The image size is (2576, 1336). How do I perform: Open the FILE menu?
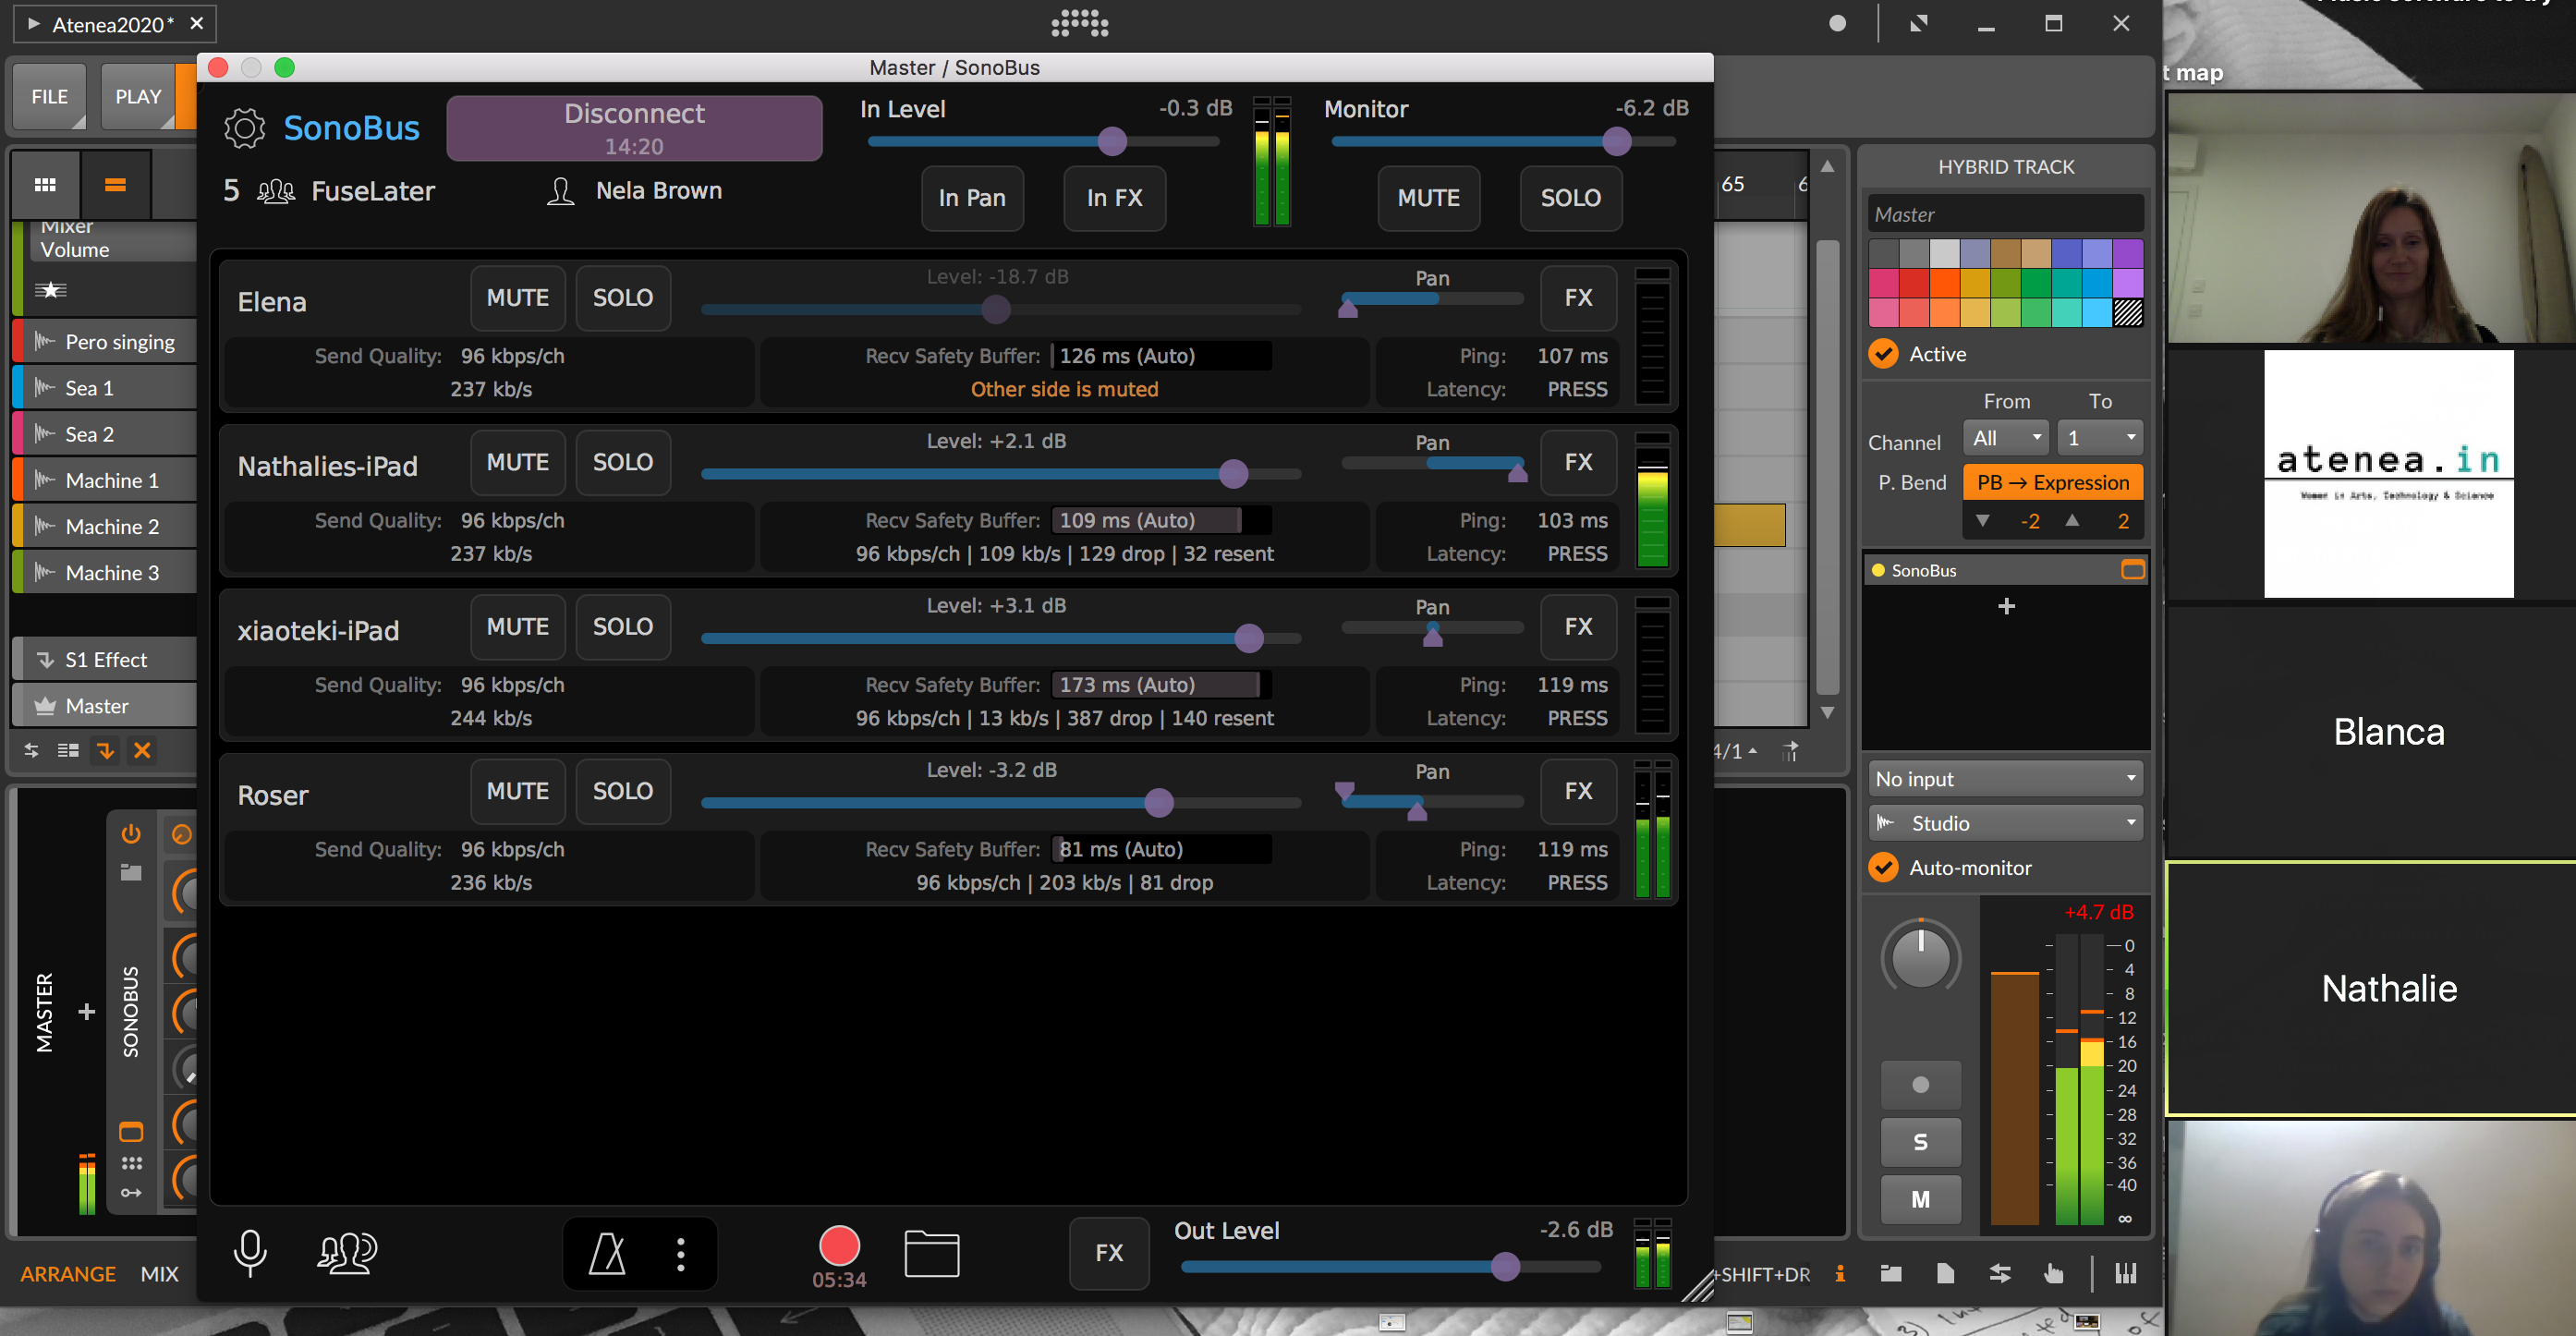50,97
